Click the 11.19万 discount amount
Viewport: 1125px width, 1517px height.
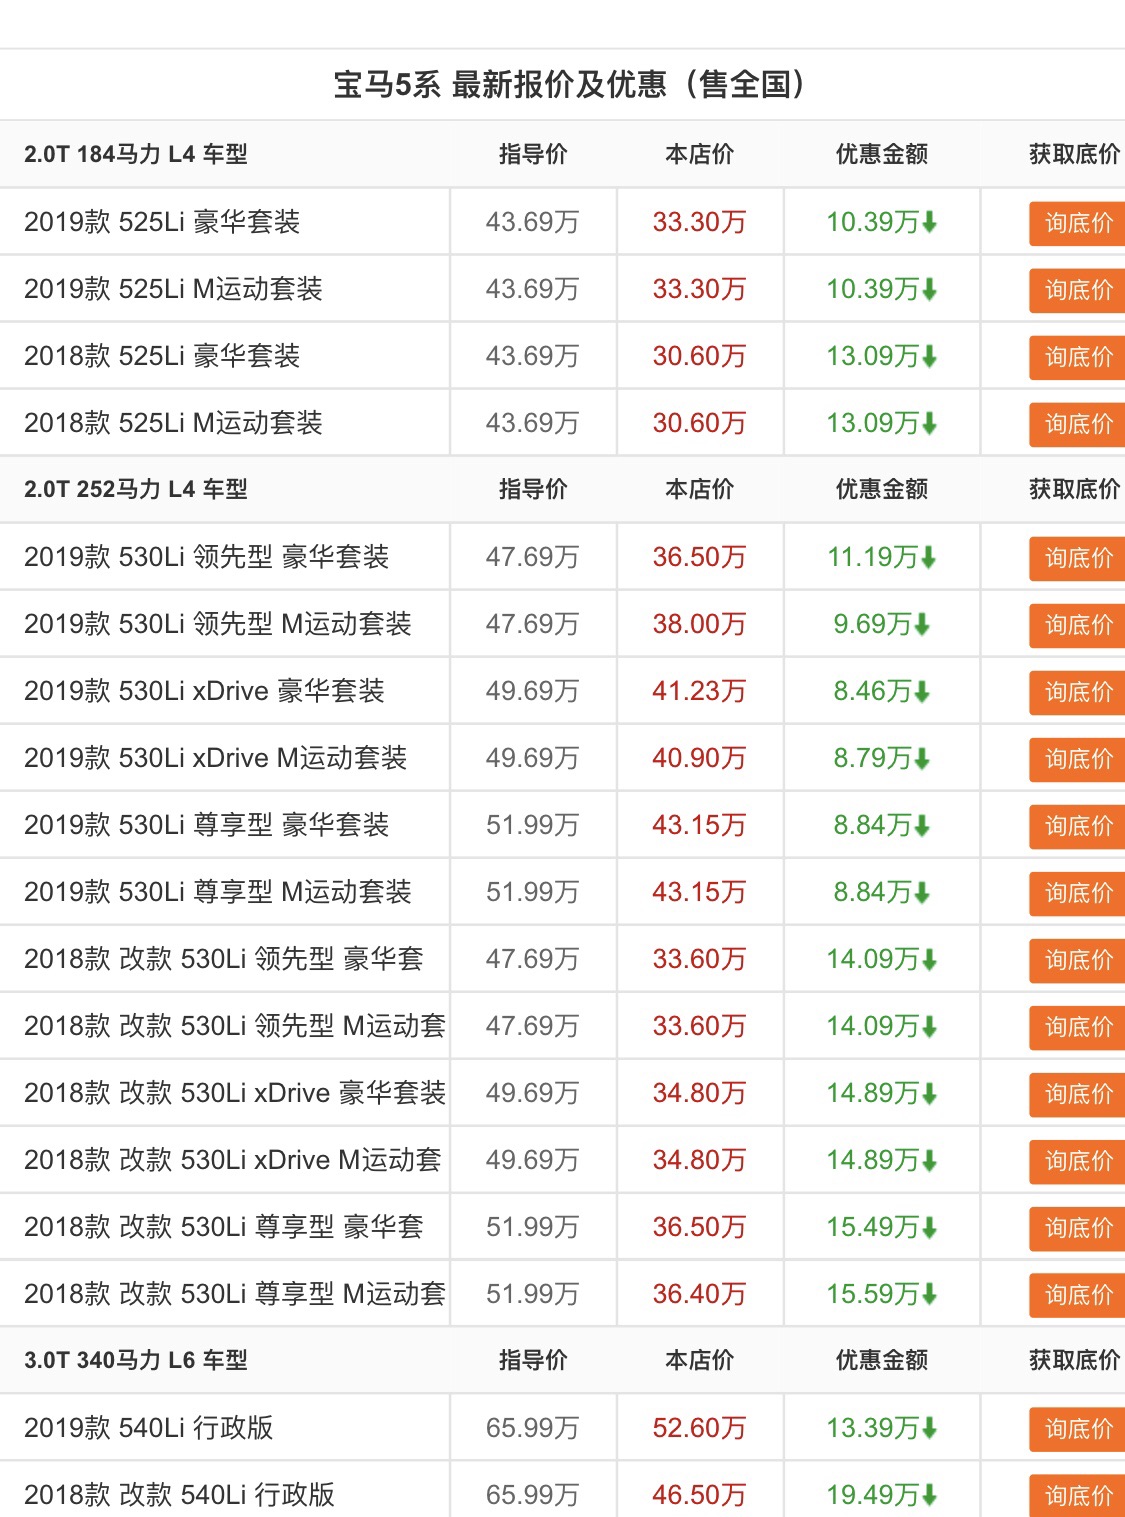tap(882, 557)
